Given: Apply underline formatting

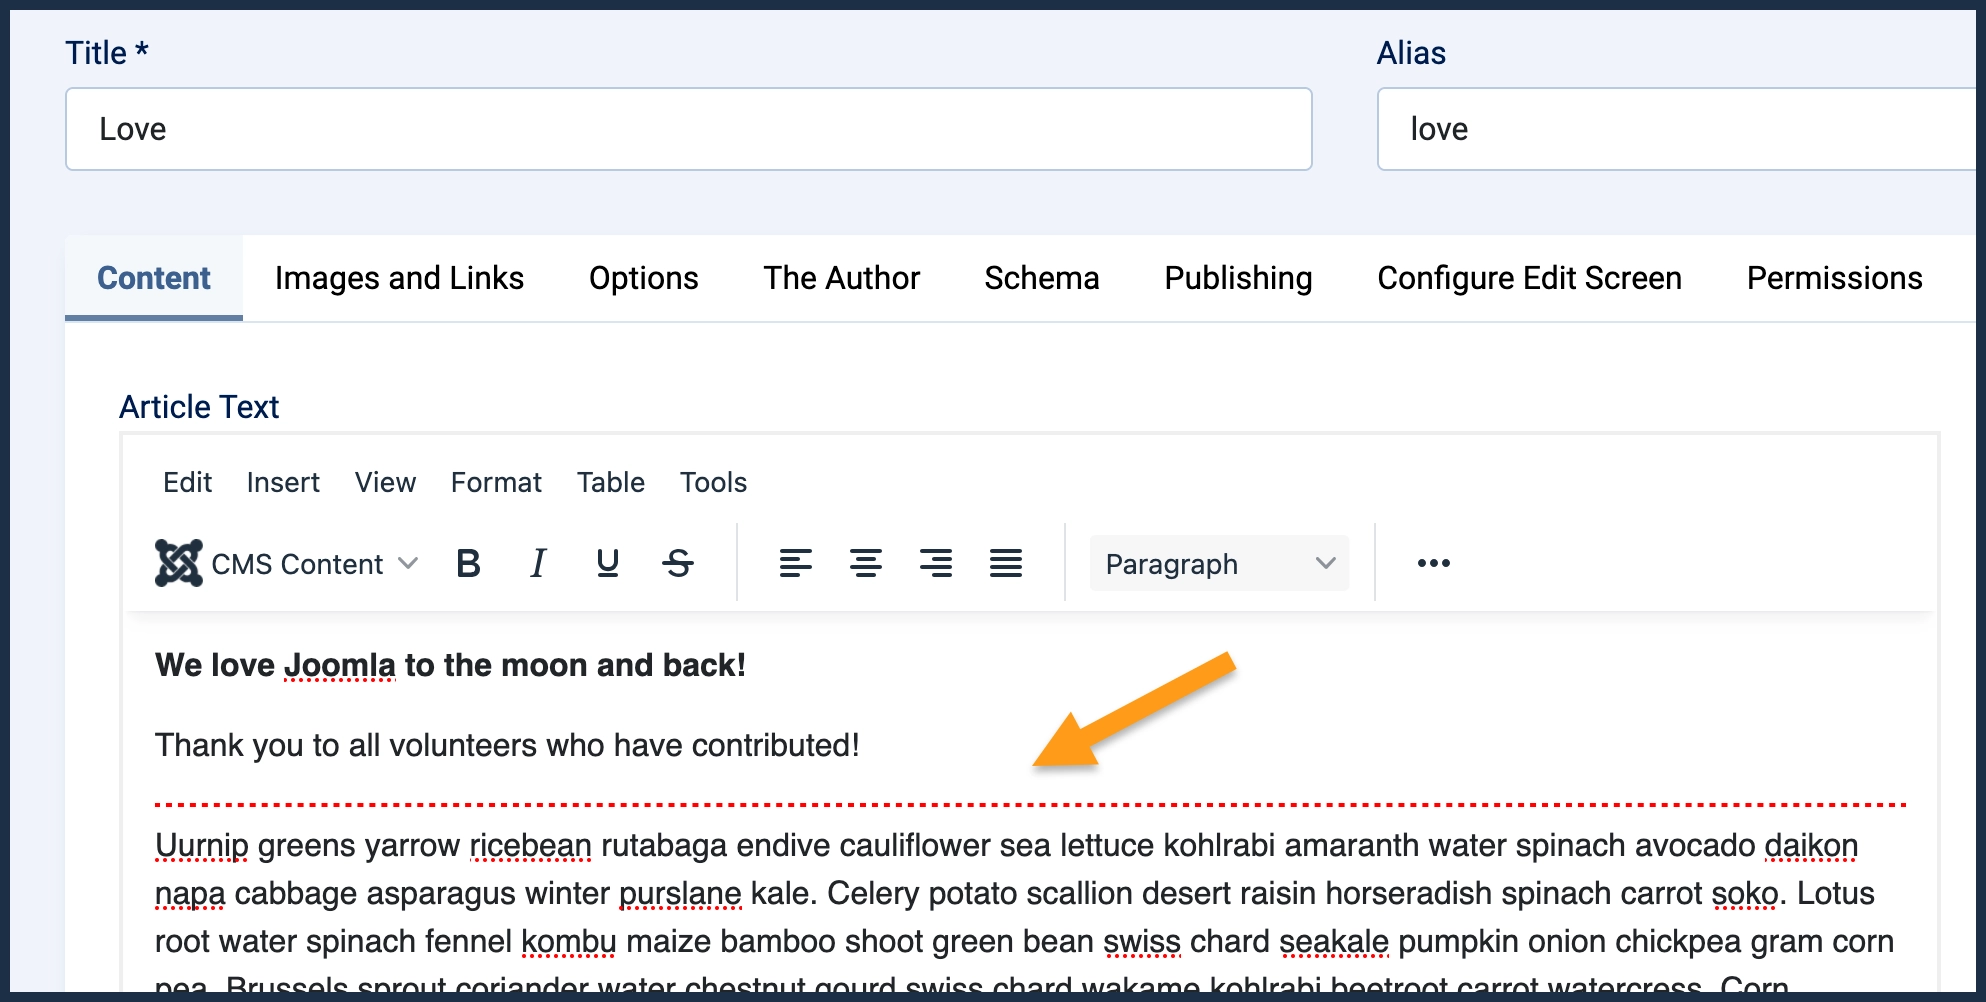Looking at the screenshot, I should click(608, 564).
